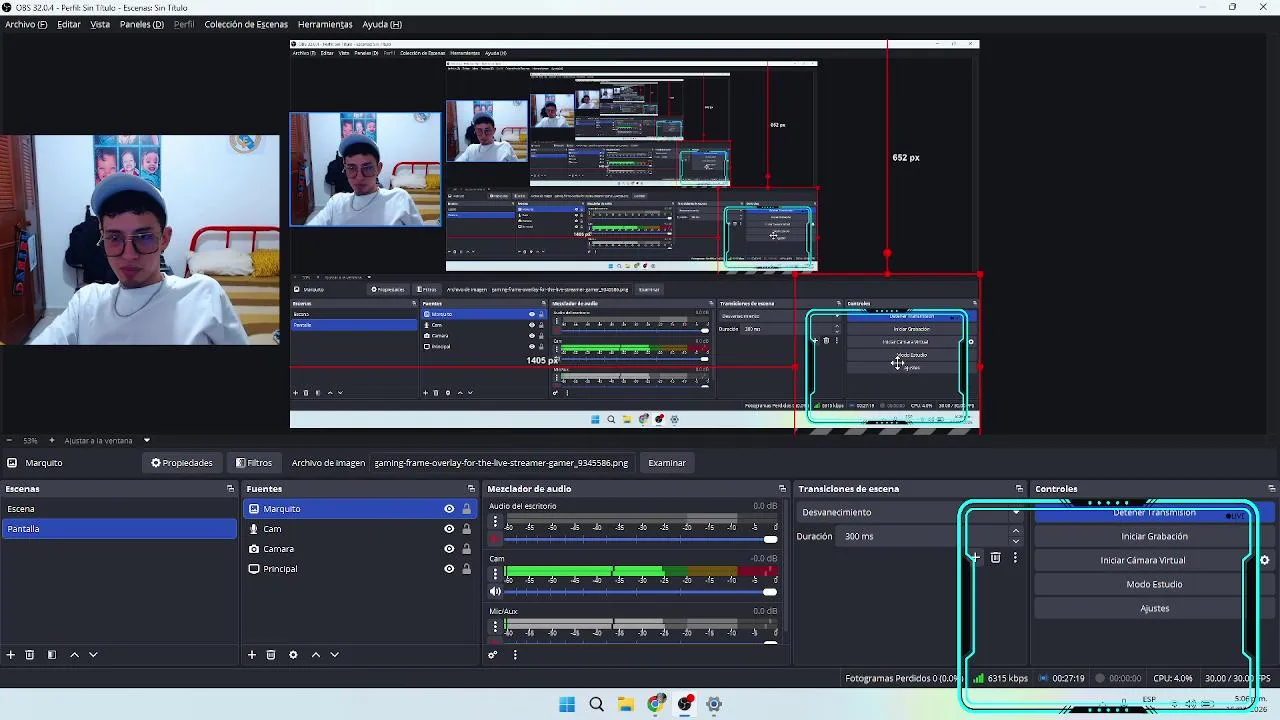Click the Propiedades button
The height and width of the screenshot is (720, 1280).
[182, 463]
